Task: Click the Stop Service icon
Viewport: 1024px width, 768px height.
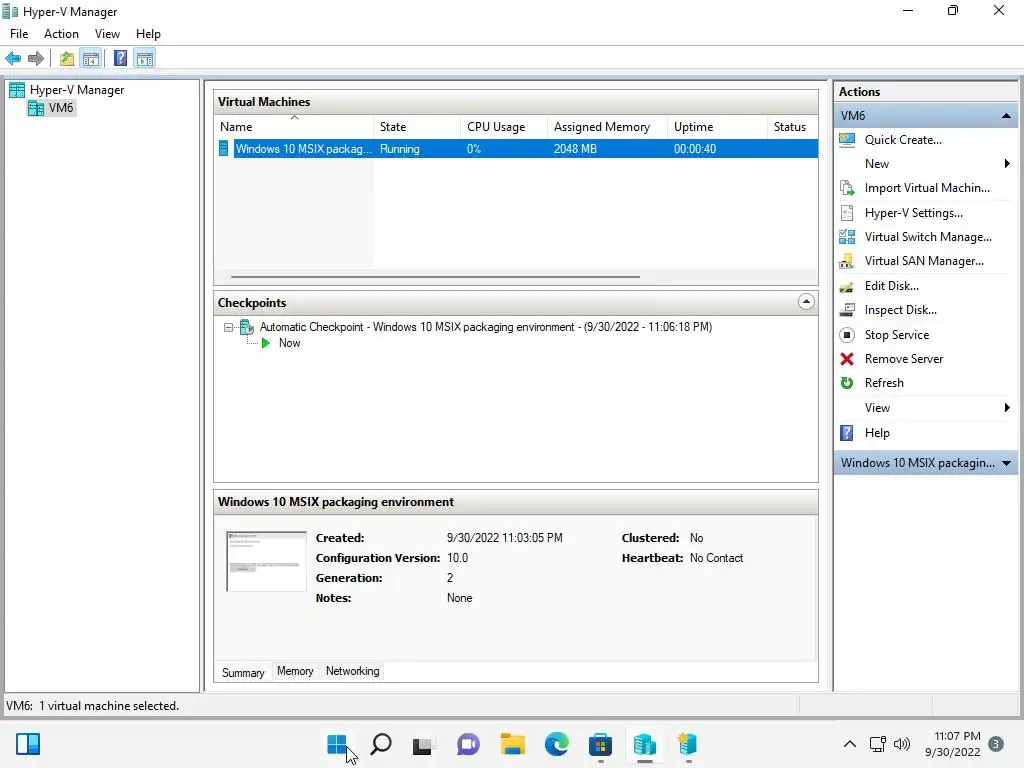Action: (x=847, y=335)
